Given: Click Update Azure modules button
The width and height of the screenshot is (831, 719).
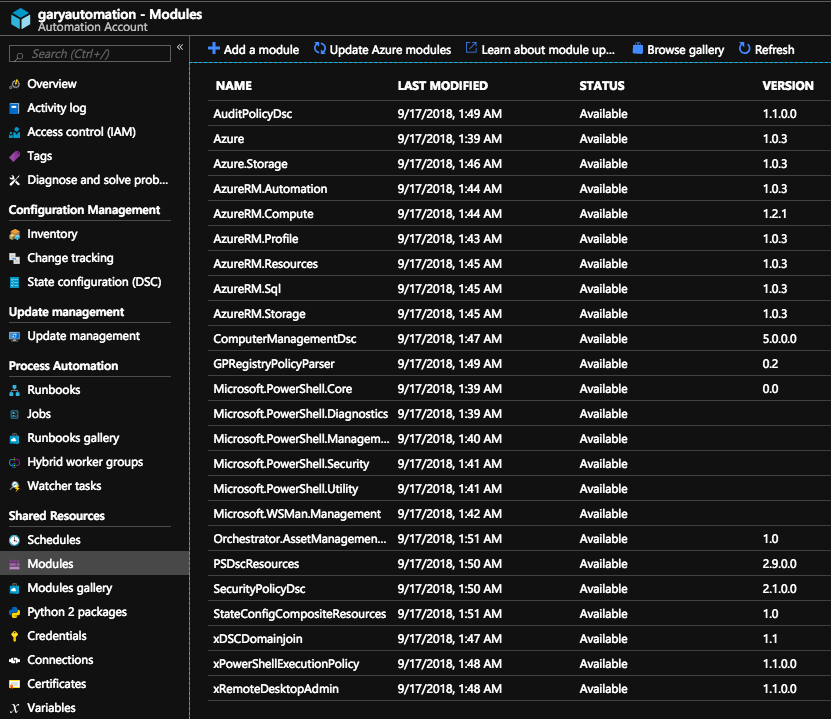Looking at the screenshot, I should [x=382, y=49].
